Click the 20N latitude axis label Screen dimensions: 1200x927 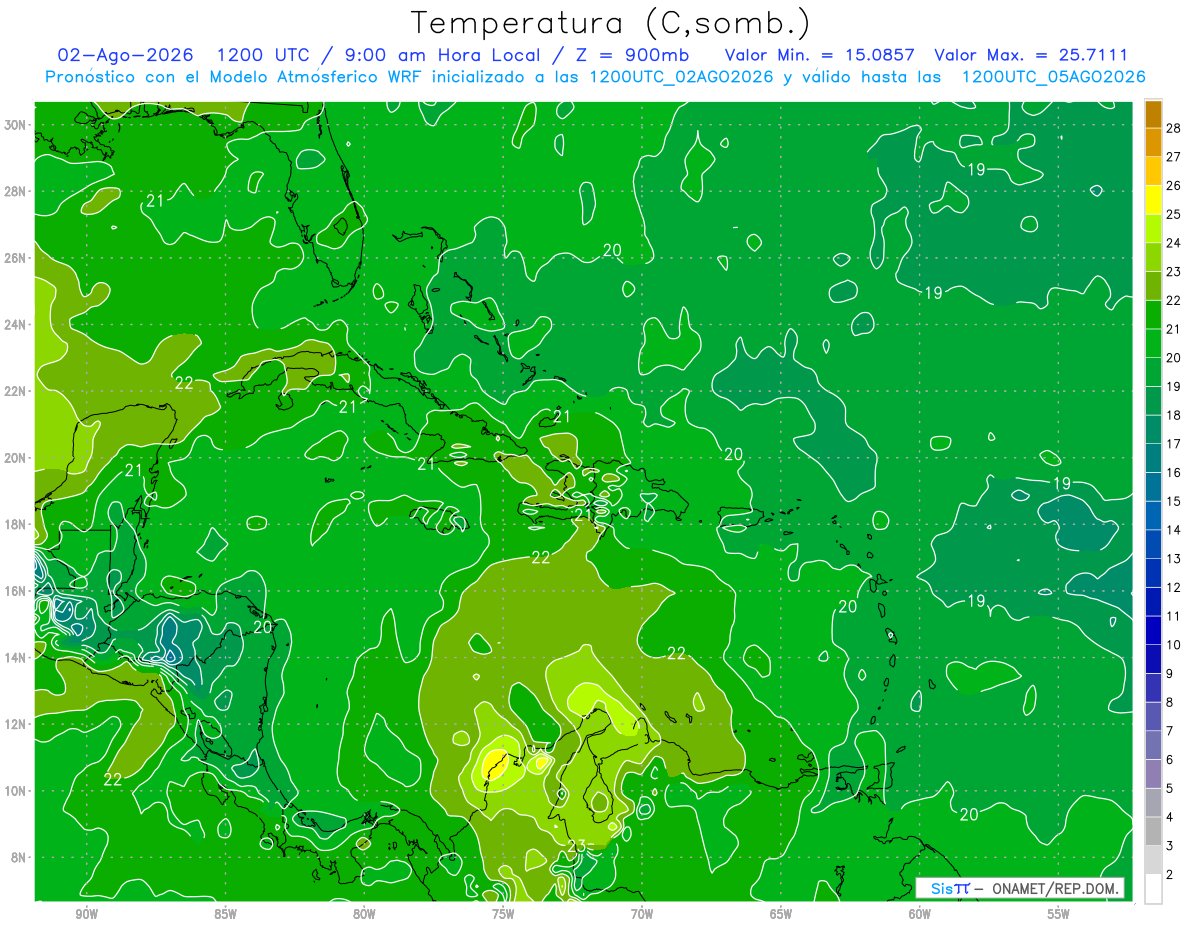click(x=16, y=458)
